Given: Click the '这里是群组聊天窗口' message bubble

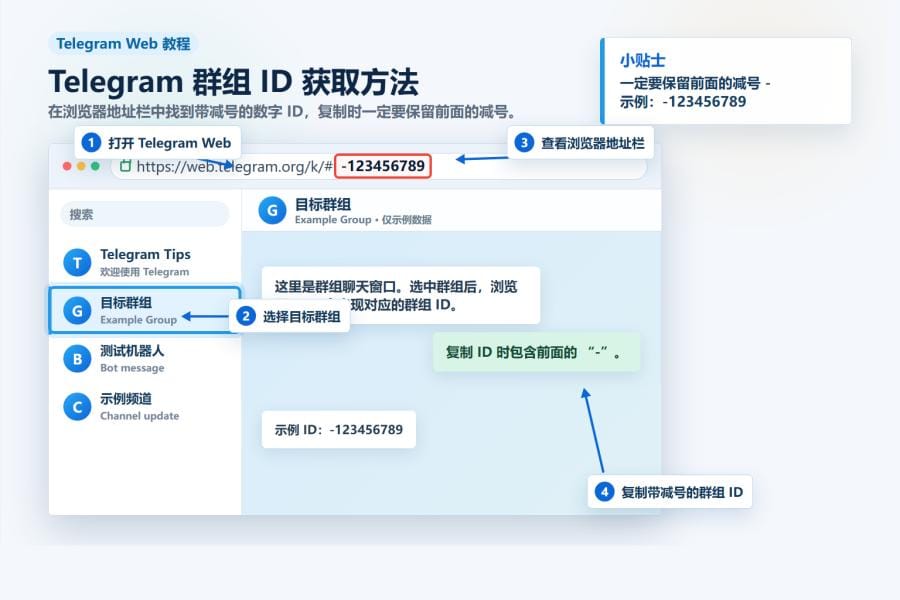Looking at the screenshot, I should pos(401,295).
